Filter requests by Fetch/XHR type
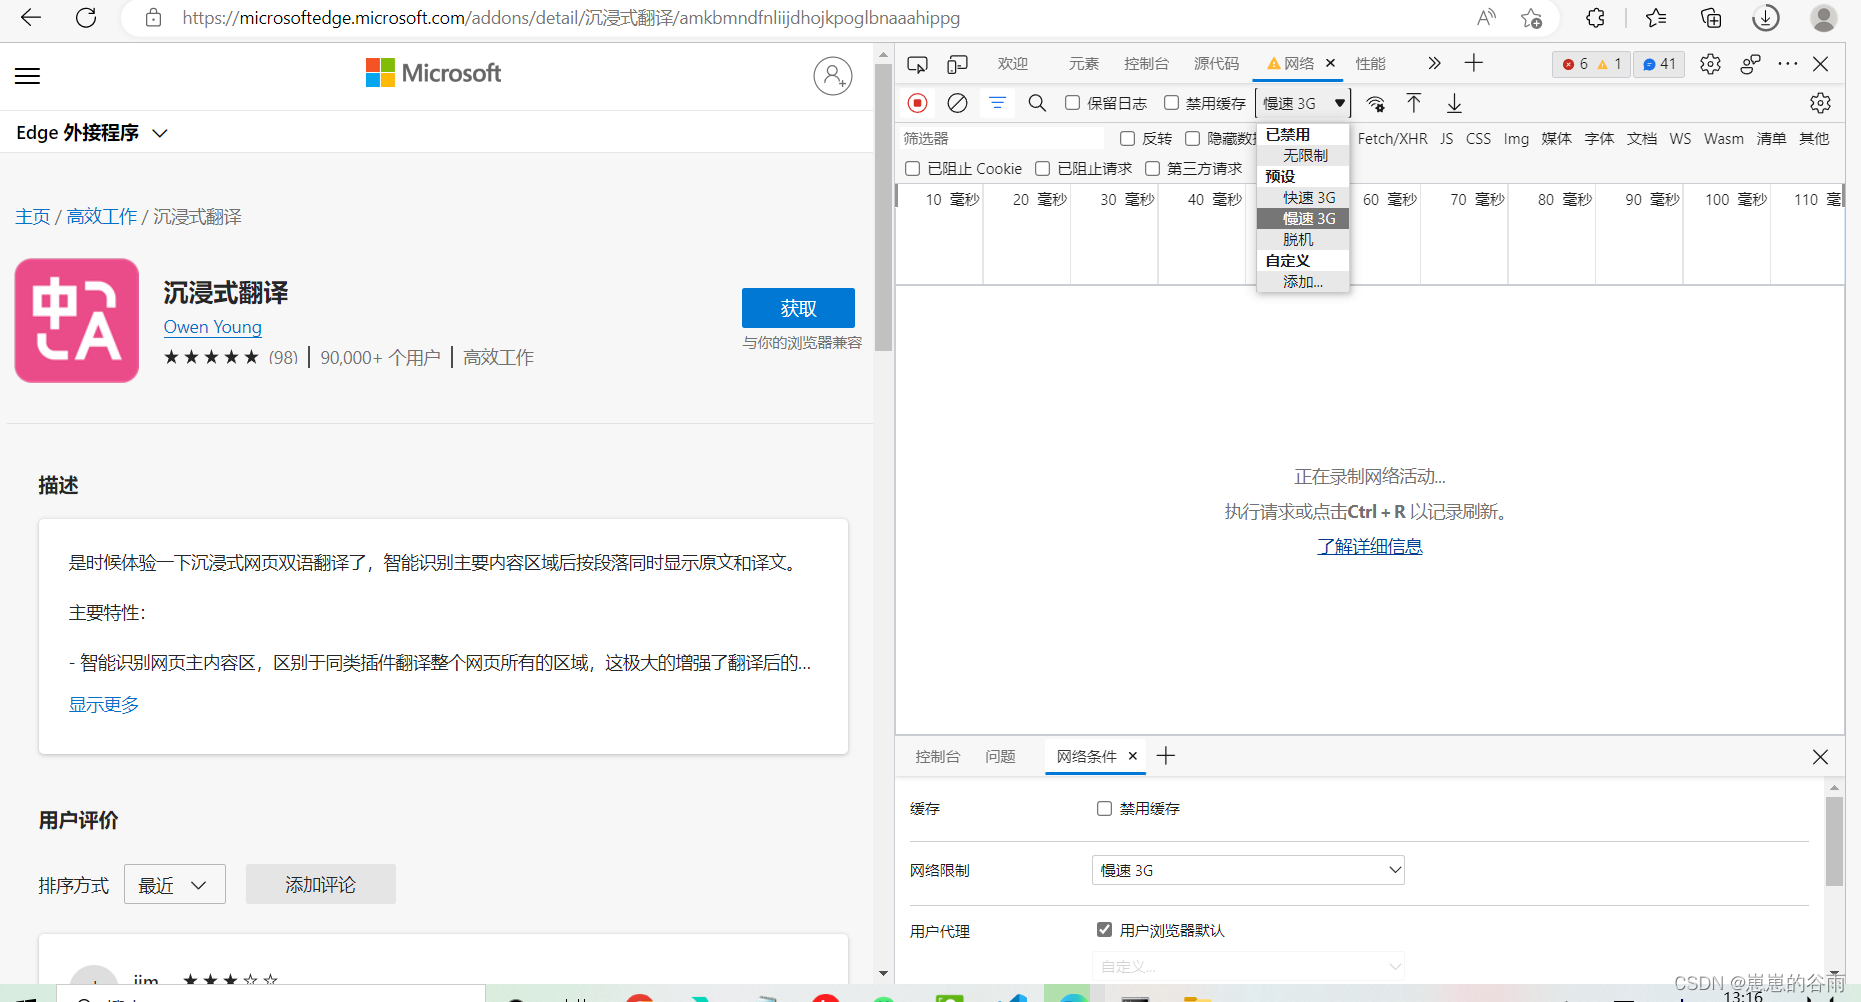The height and width of the screenshot is (1002, 1861). (x=1392, y=139)
